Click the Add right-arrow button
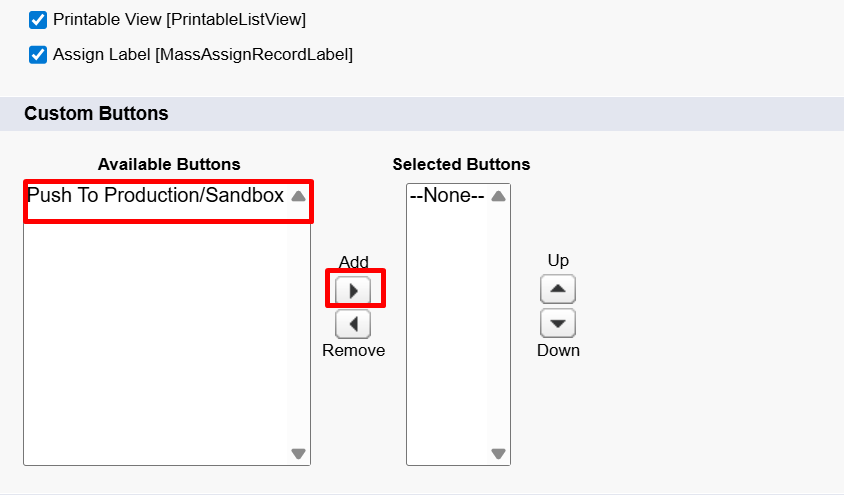The height and width of the screenshot is (495, 844). tap(353, 290)
